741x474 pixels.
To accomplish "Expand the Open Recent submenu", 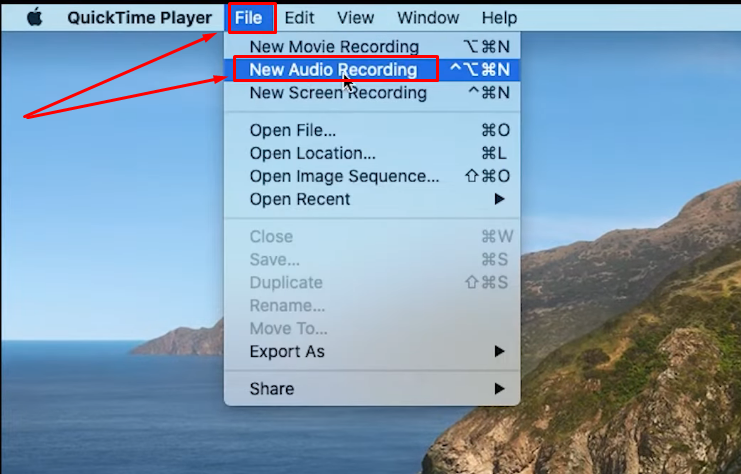I will tap(372, 199).
